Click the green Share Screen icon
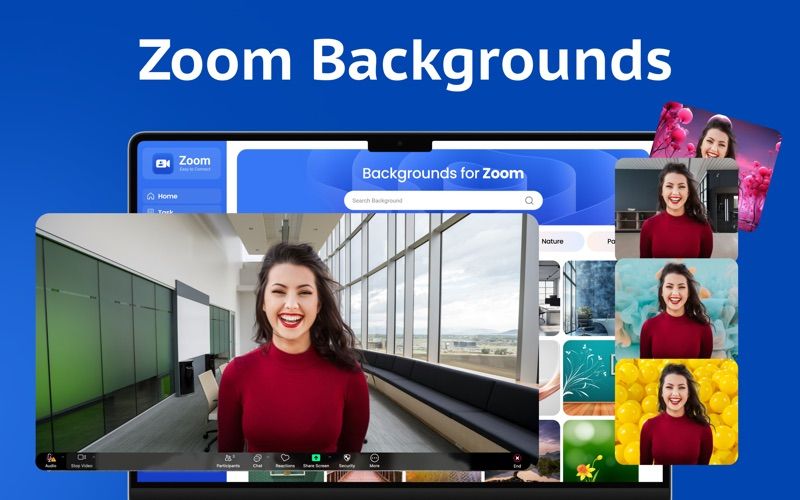The height and width of the screenshot is (500, 800). pos(316,458)
